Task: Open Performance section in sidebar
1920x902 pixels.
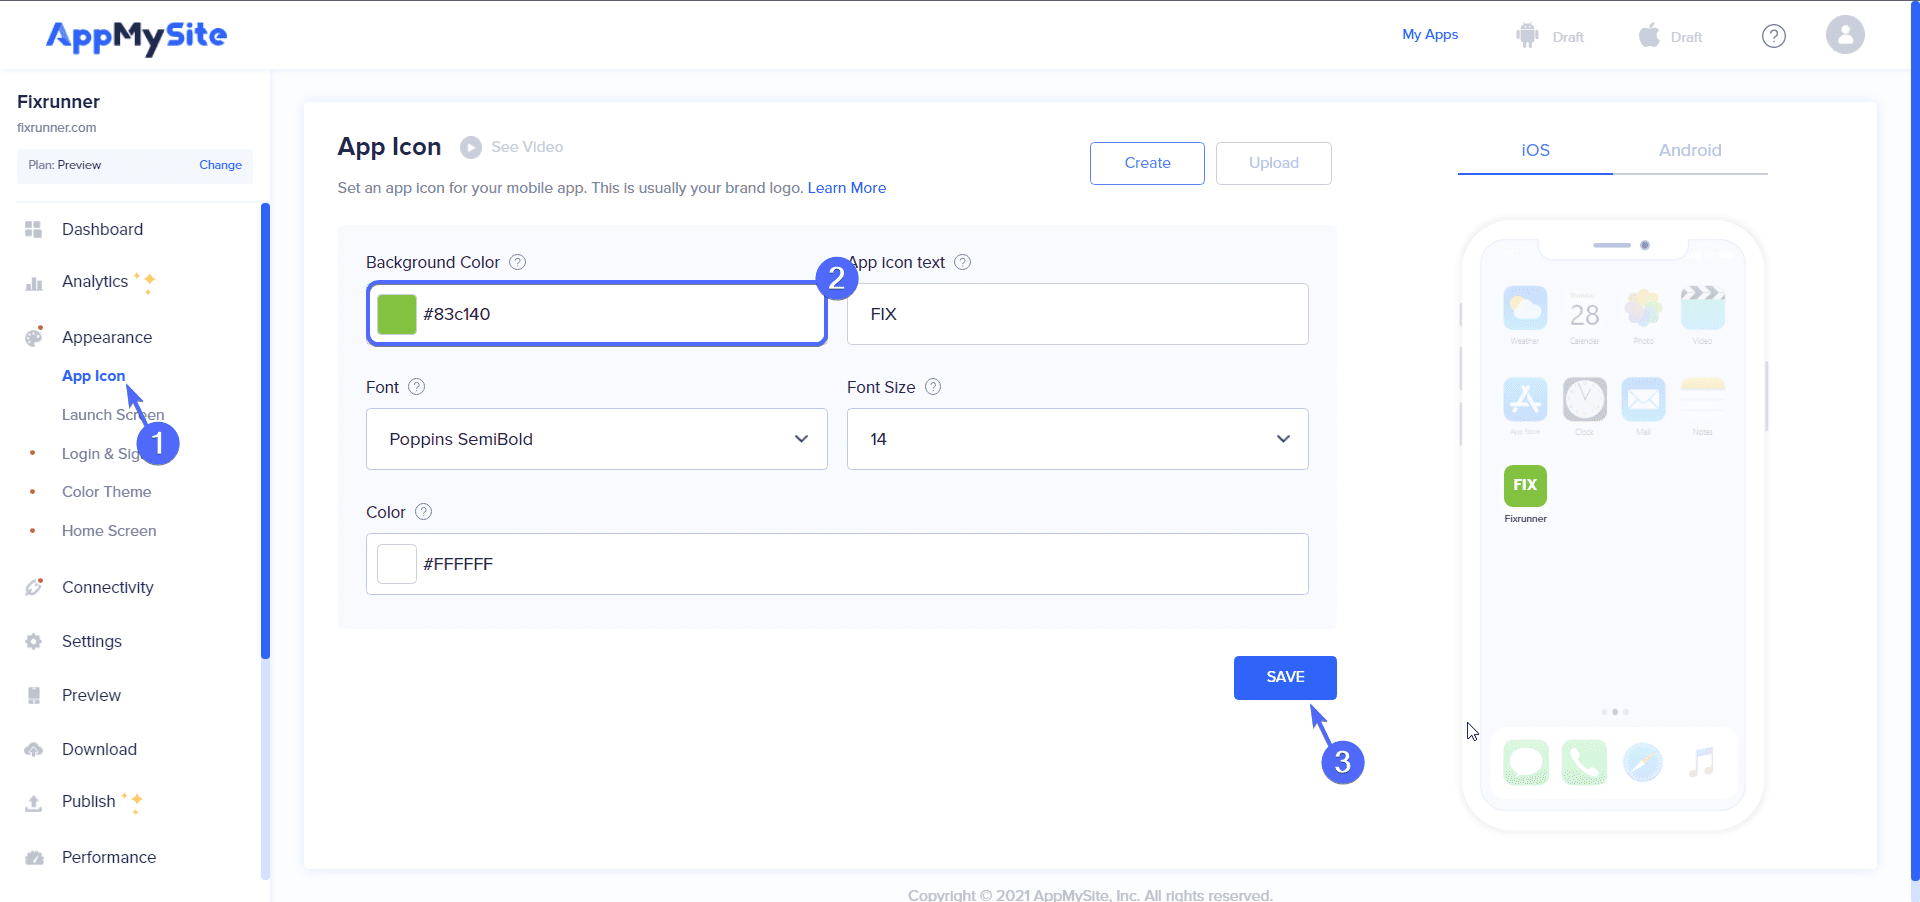Action: 109,857
